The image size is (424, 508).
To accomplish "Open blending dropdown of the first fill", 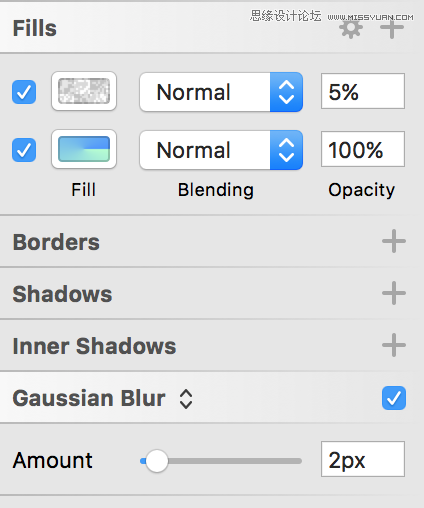I will [221, 92].
